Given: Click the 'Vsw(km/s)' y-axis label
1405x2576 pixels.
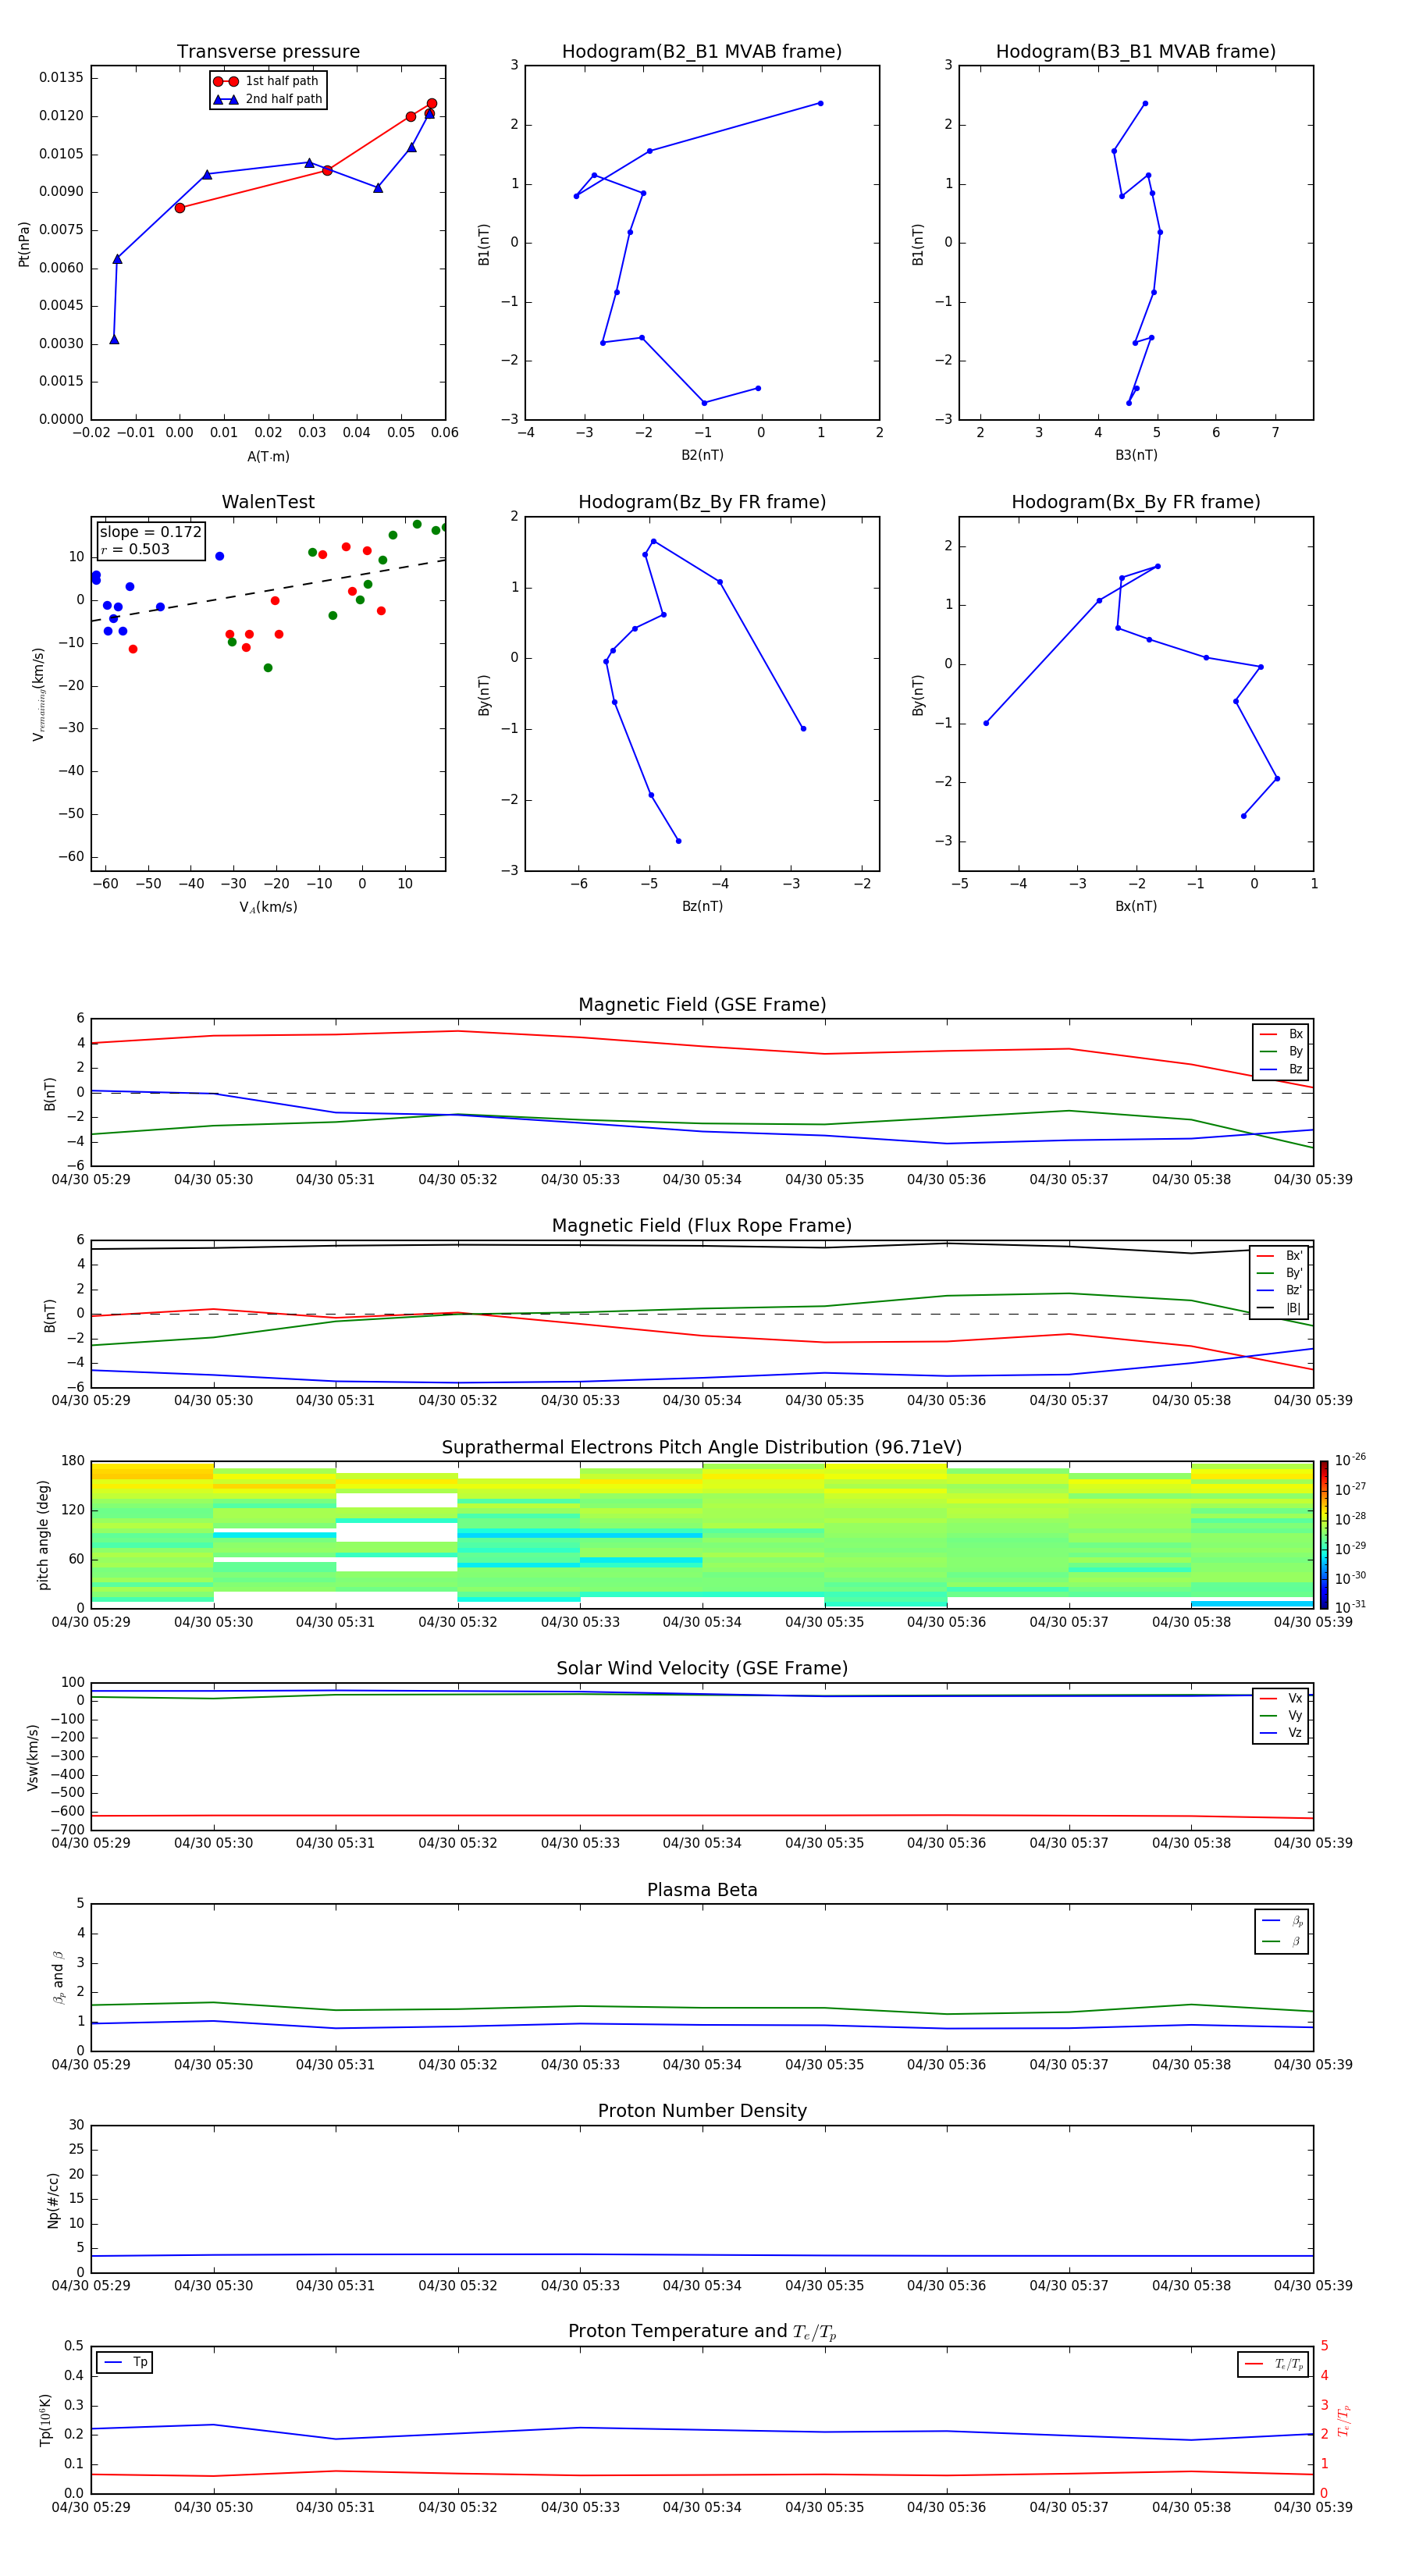Looking at the screenshot, I should pyautogui.click(x=32, y=1756).
